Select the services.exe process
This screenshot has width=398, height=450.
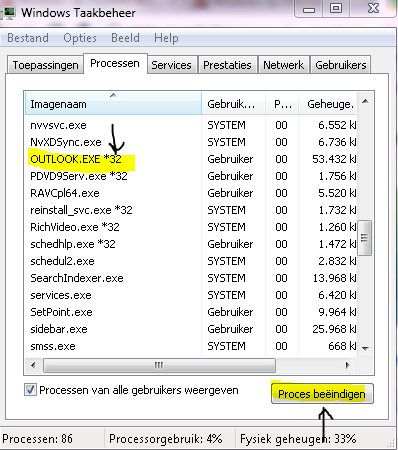[191, 295]
